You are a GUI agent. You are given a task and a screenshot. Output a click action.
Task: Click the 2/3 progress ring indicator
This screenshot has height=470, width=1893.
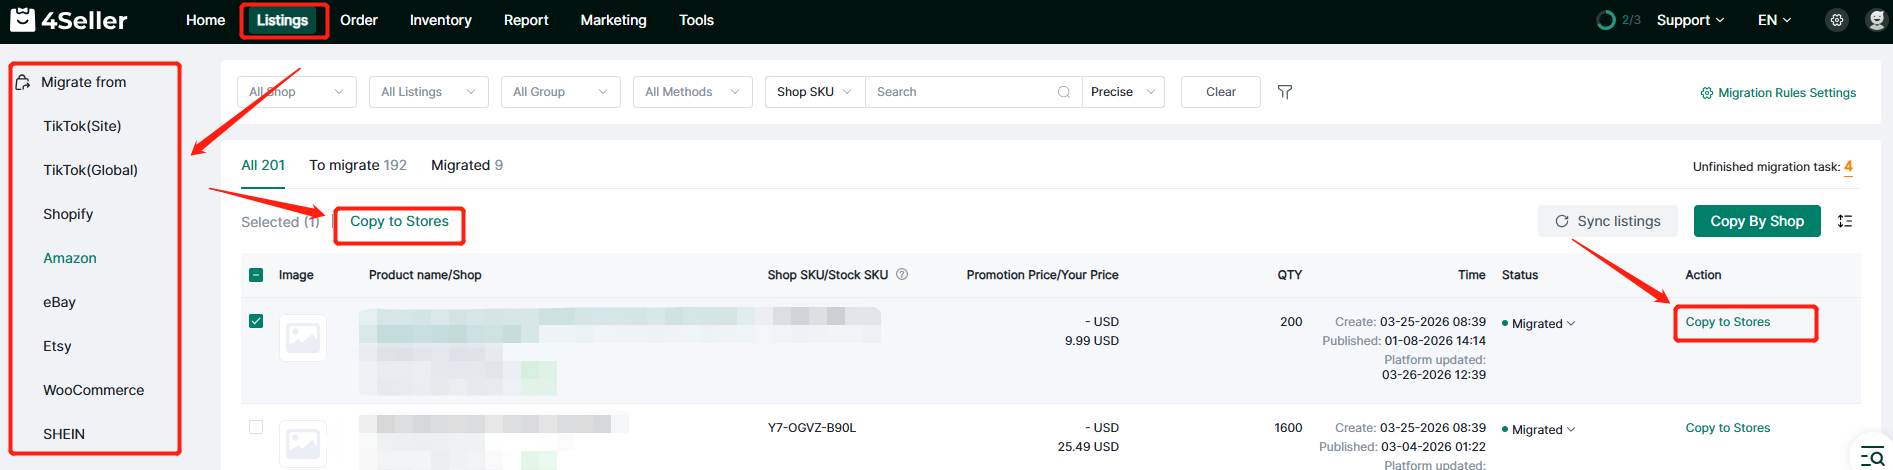1606,20
